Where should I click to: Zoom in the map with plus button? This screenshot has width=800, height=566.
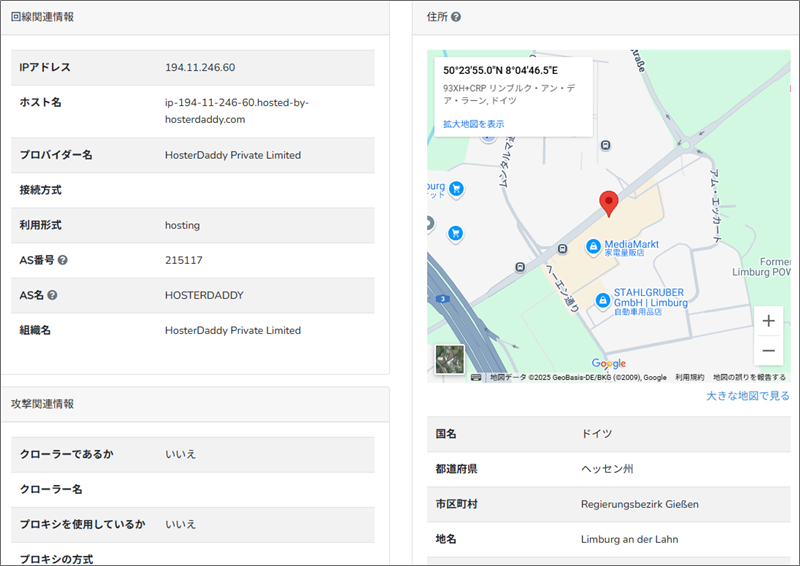[x=768, y=321]
